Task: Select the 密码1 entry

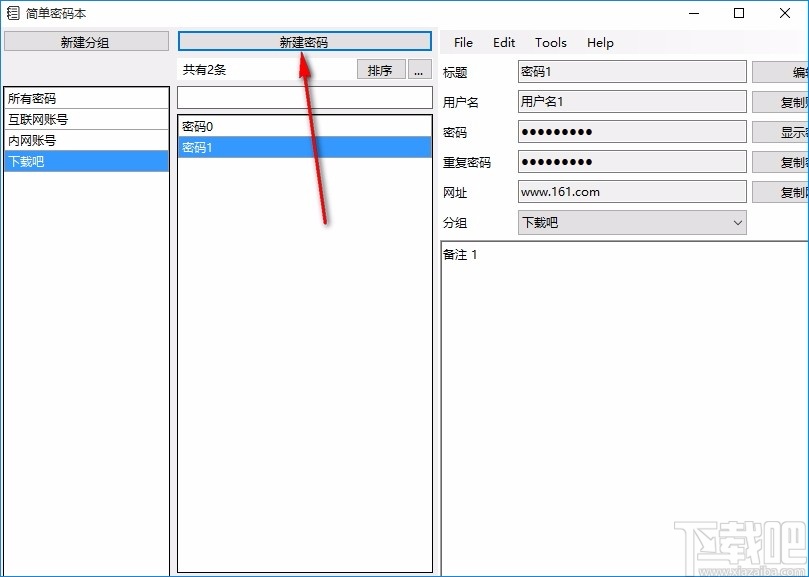Action: (x=304, y=147)
